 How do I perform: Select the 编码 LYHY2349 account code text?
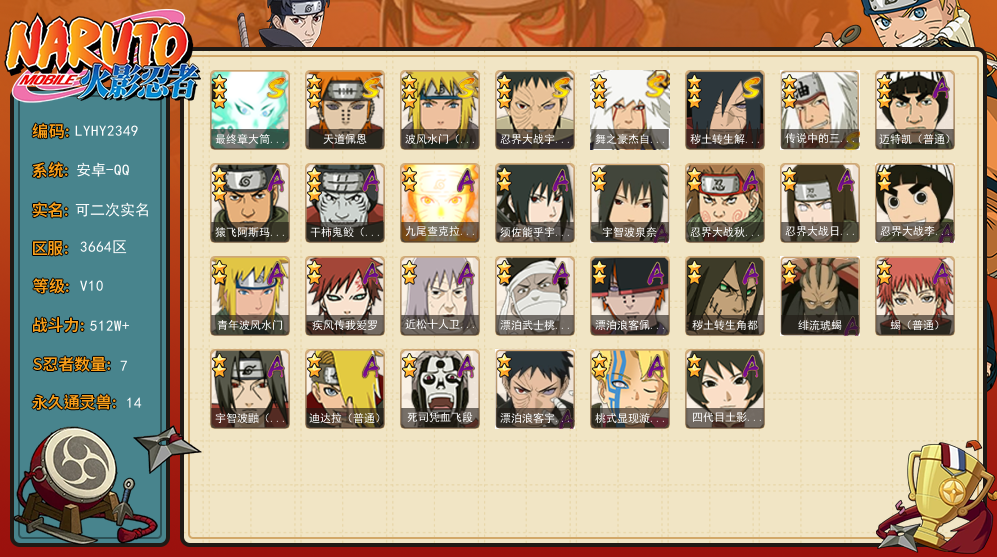(85, 132)
